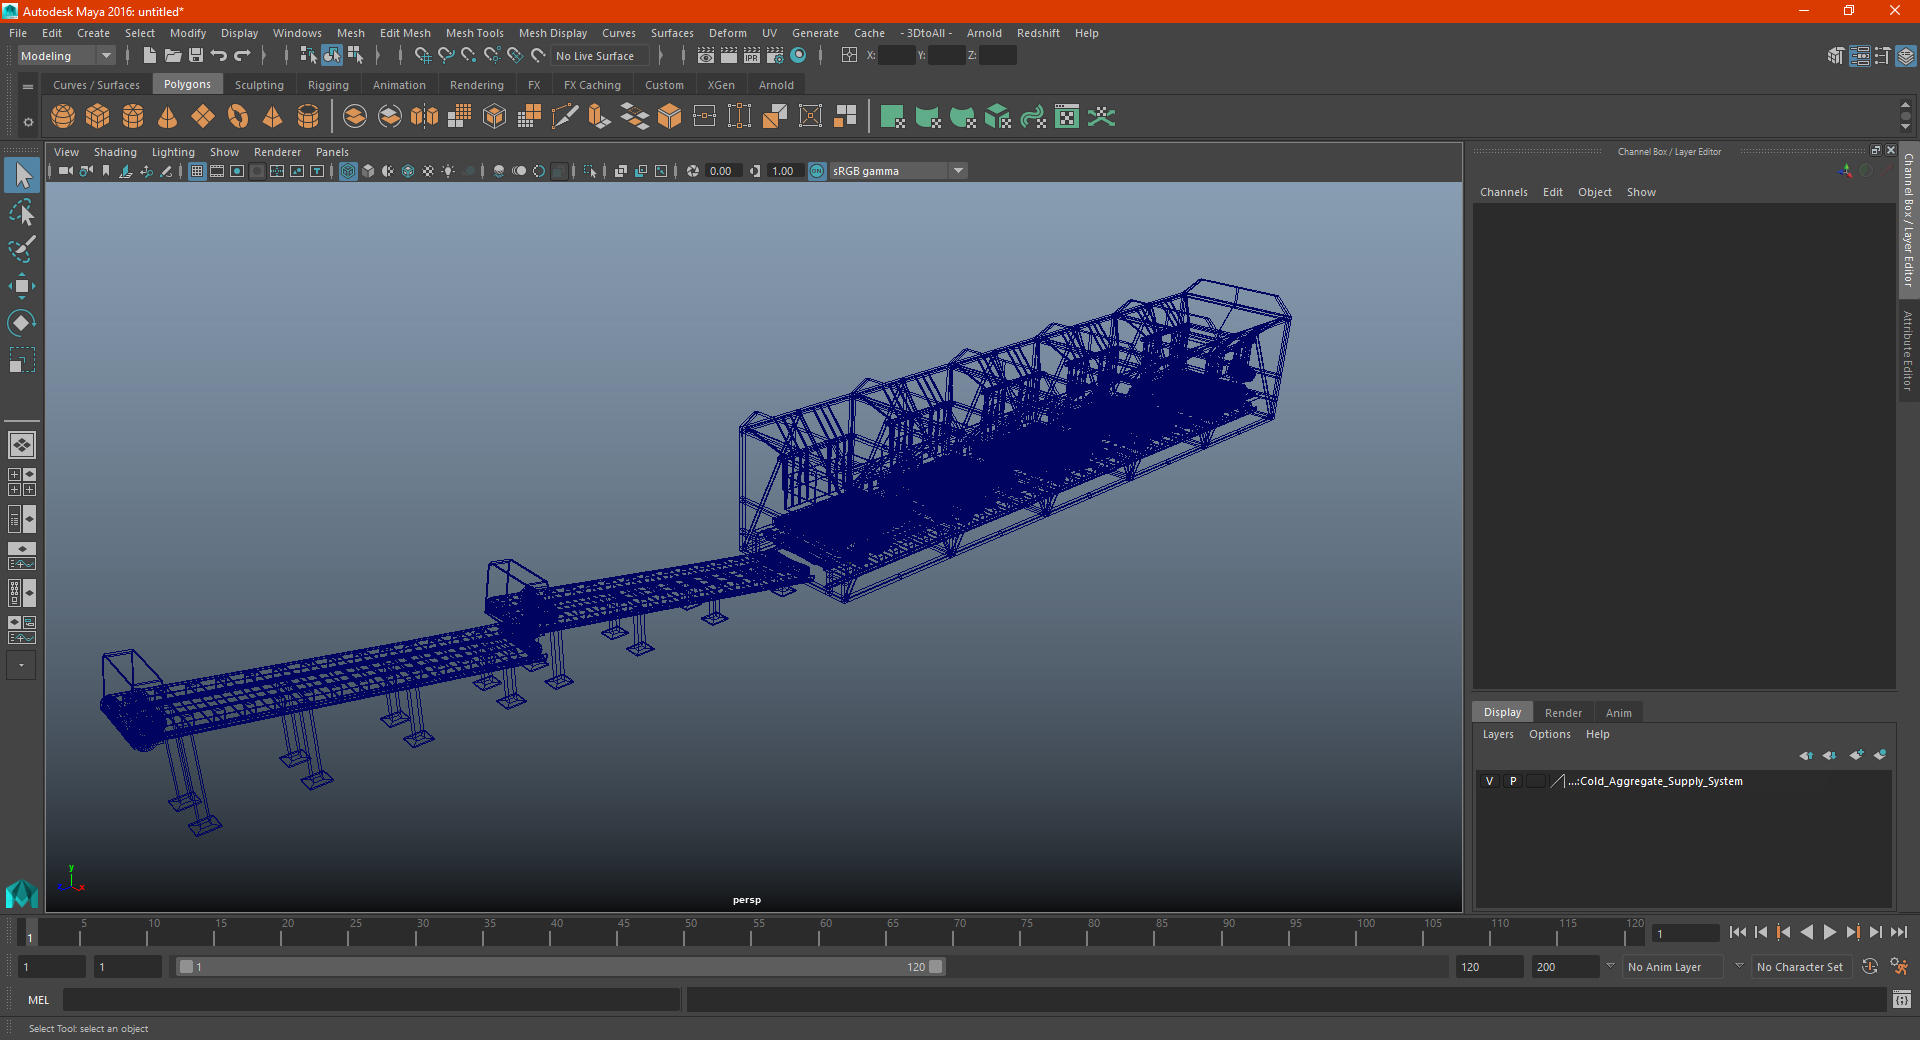Open Layers menu in layer editor
Image resolution: width=1920 pixels, height=1040 pixels.
[1498, 734]
